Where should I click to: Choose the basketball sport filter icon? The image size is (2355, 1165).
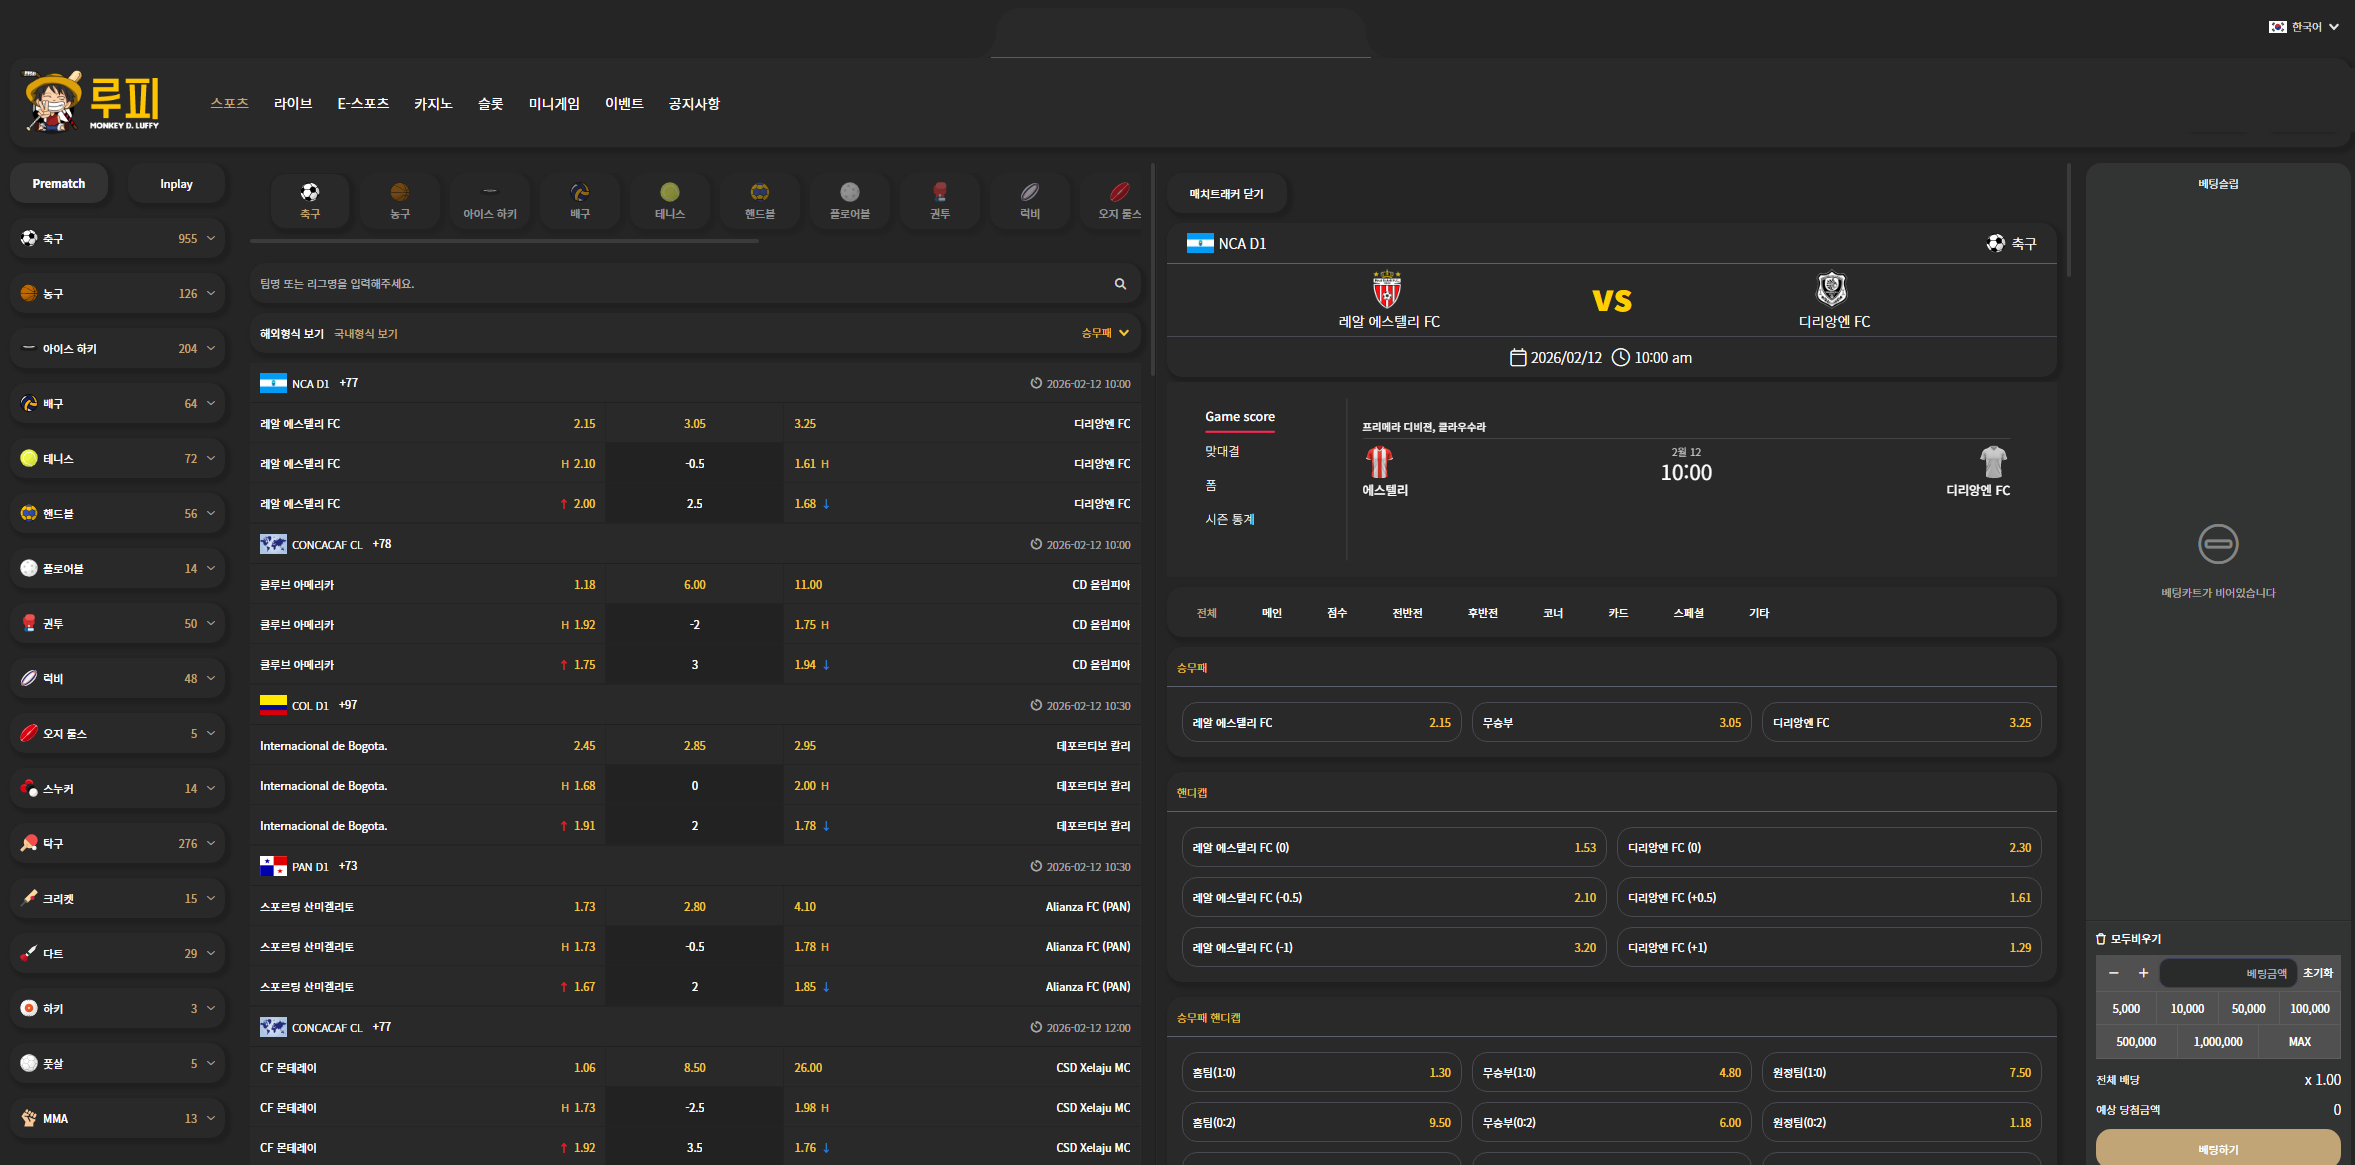[400, 192]
